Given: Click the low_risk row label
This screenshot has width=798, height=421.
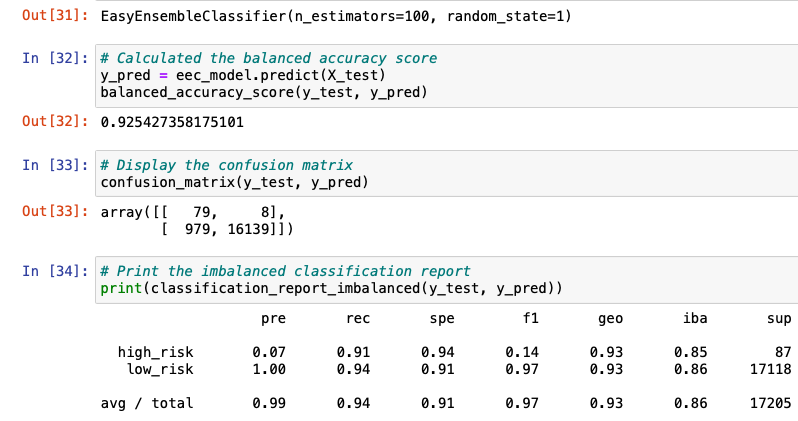Looking at the screenshot, I should (160, 369).
